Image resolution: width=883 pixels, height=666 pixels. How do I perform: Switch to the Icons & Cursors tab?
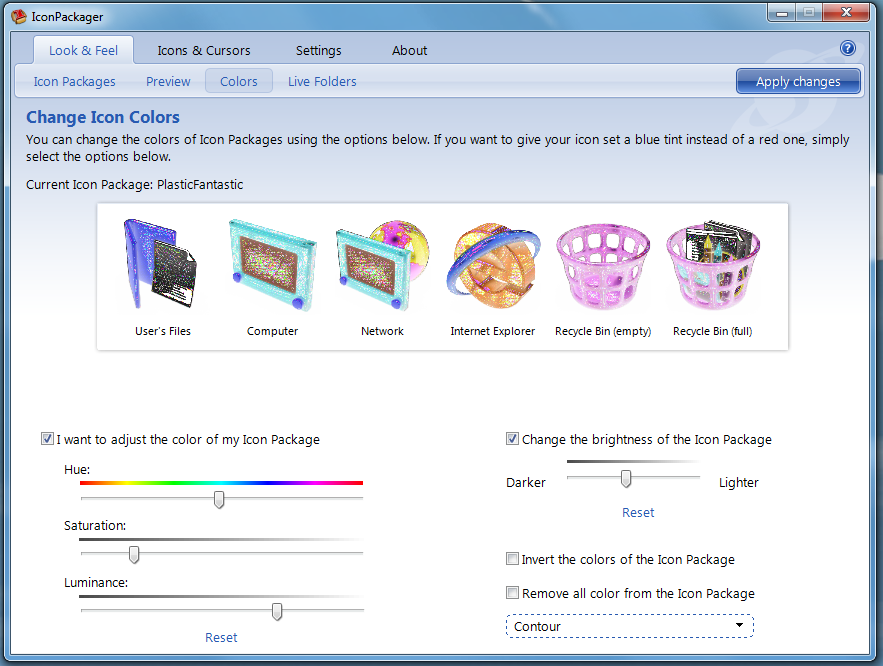[x=203, y=50]
